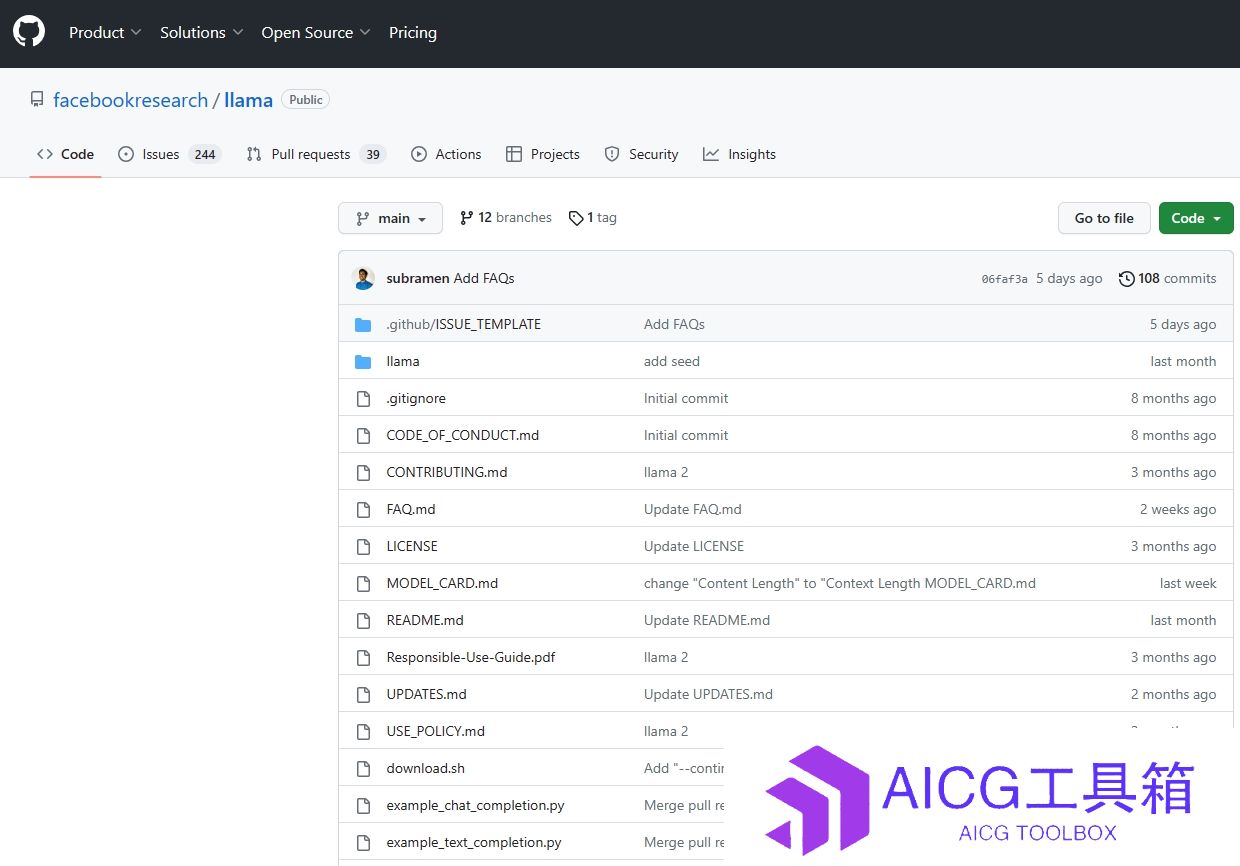Open the subramen author link

pyautogui.click(x=418, y=279)
